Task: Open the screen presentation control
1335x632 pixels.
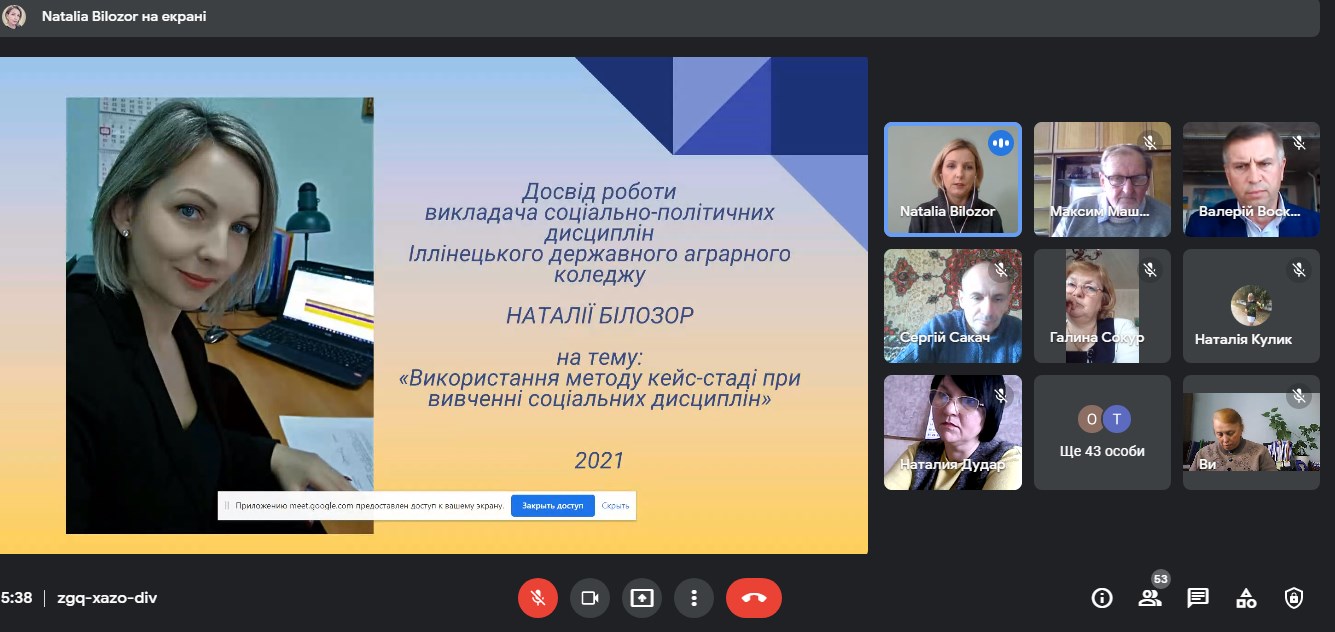Action: (x=642, y=597)
